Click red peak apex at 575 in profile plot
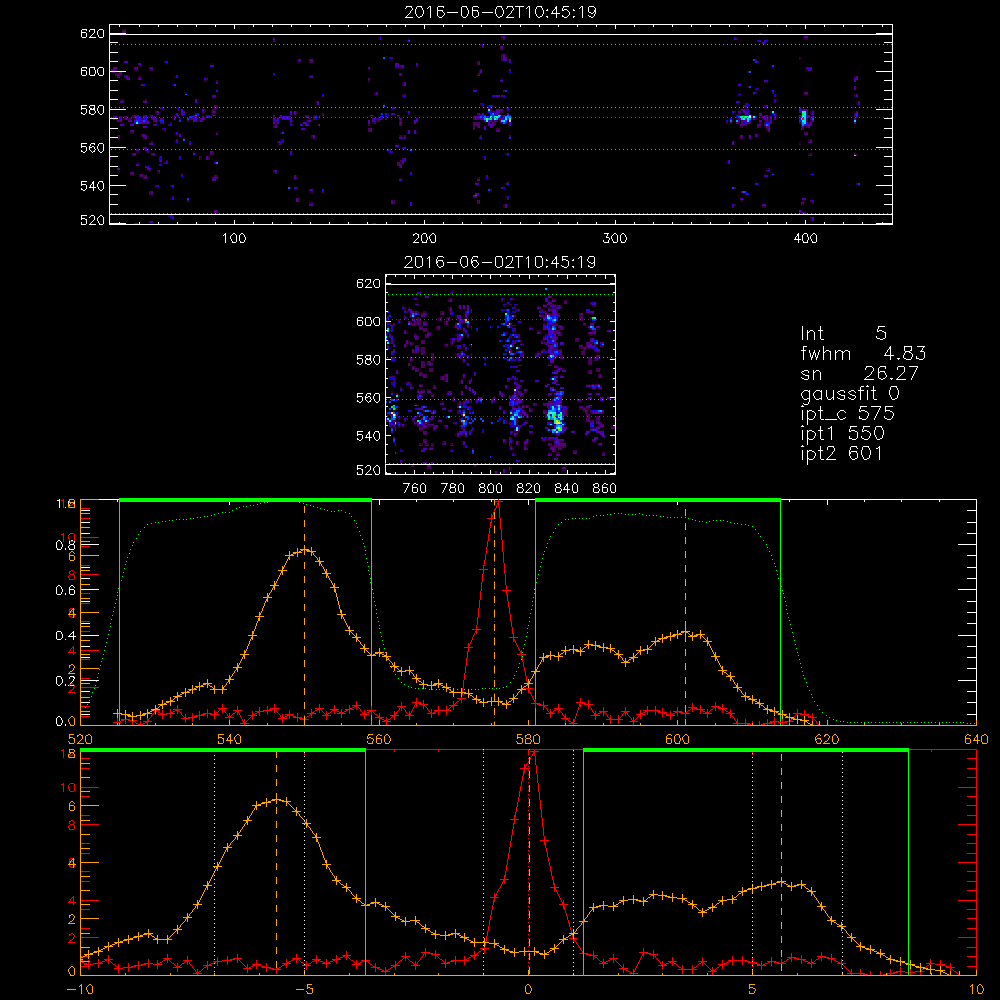Viewport: 1000px width, 1000px height. click(x=497, y=503)
